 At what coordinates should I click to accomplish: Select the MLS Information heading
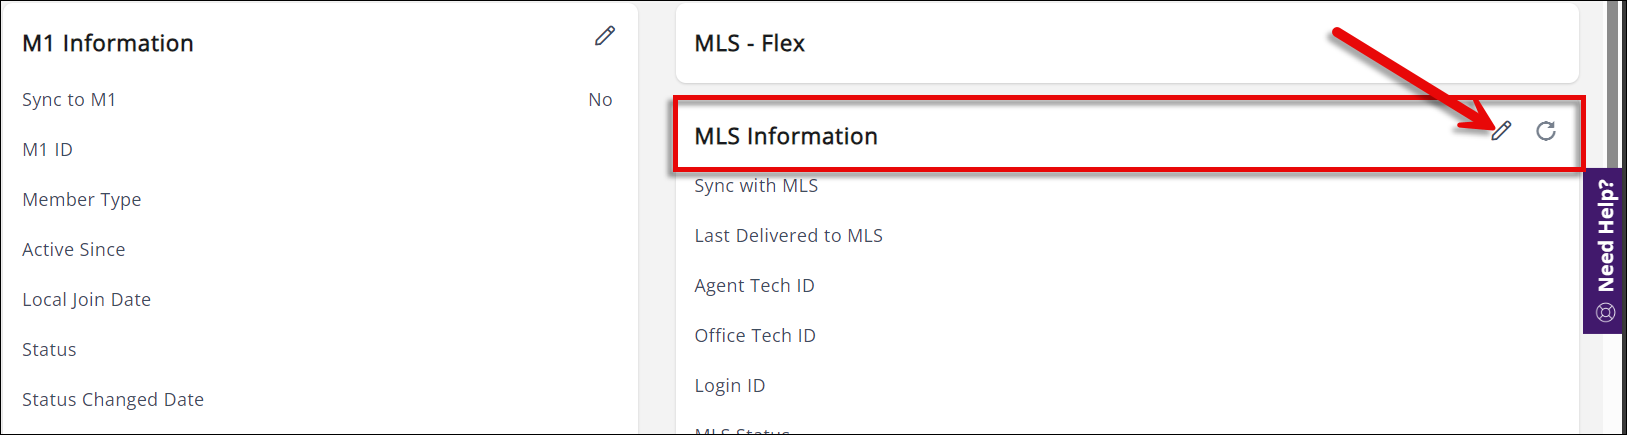(x=786, y=136)
